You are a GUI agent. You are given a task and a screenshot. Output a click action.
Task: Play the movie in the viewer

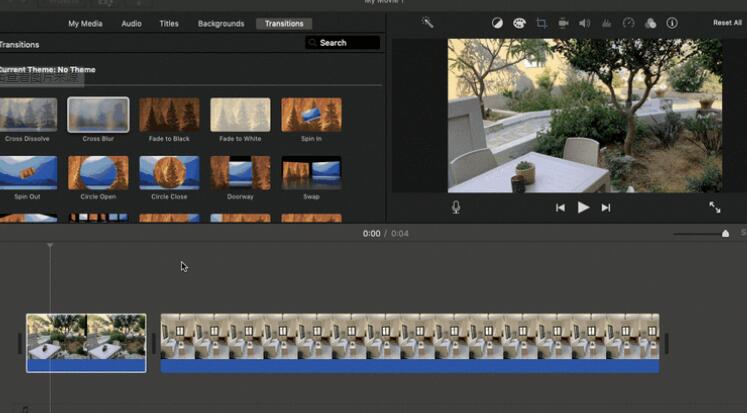tap(583, 207)
